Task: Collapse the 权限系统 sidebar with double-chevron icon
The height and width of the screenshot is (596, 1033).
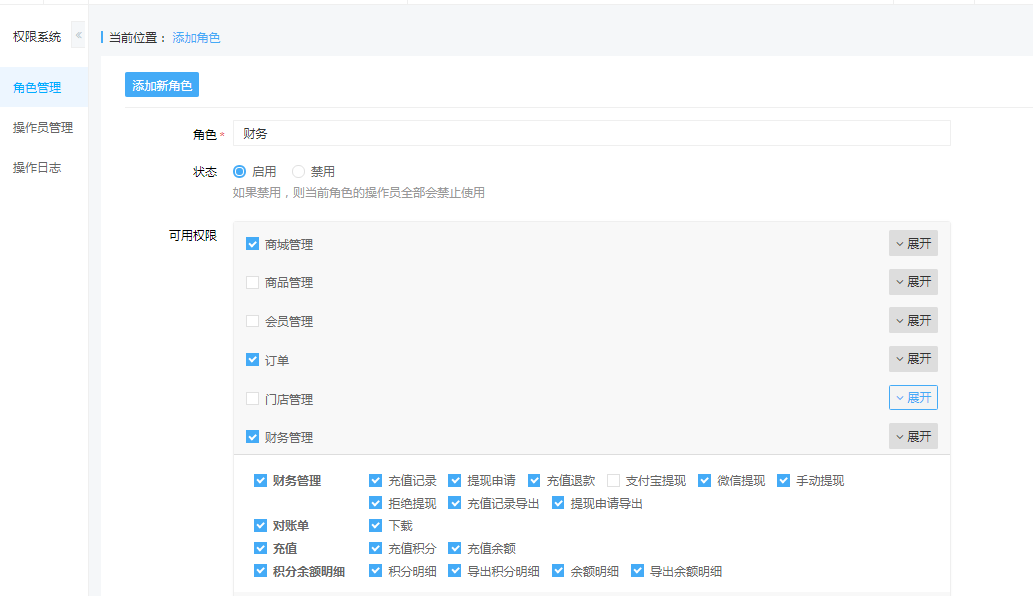Action: pyautogui.click(x=78, y=35)
